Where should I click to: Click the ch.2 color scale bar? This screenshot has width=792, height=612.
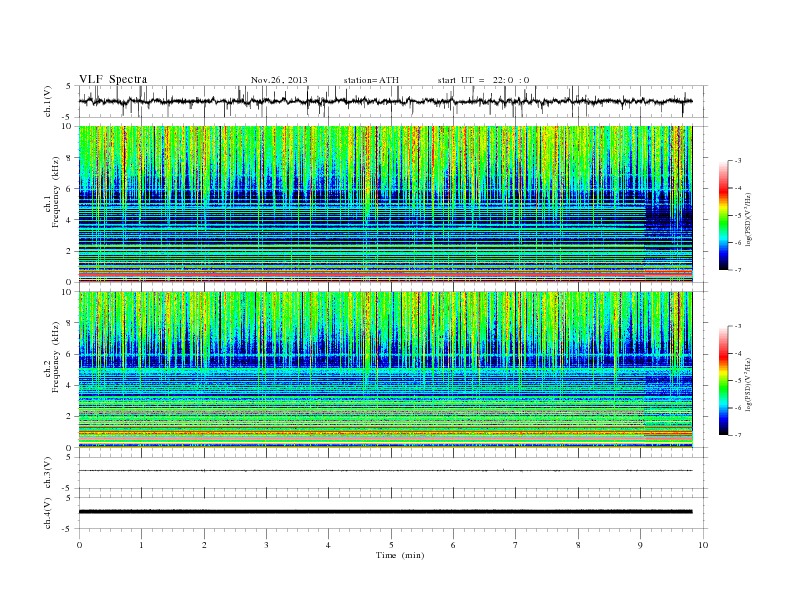pos(724,381)
